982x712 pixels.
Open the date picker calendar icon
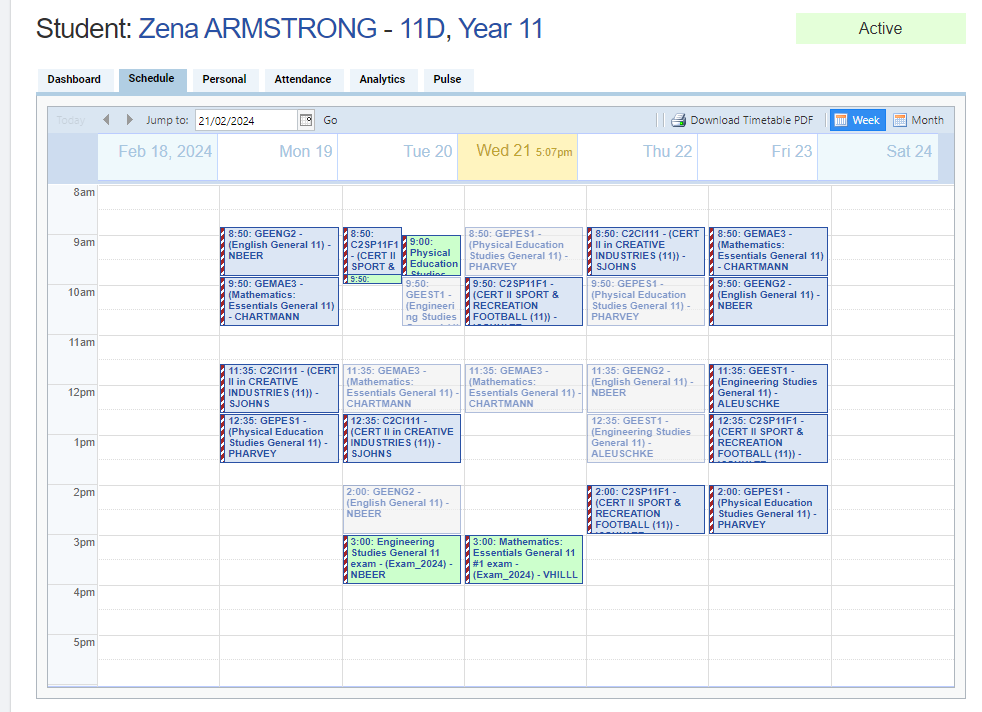pos(306,120)
